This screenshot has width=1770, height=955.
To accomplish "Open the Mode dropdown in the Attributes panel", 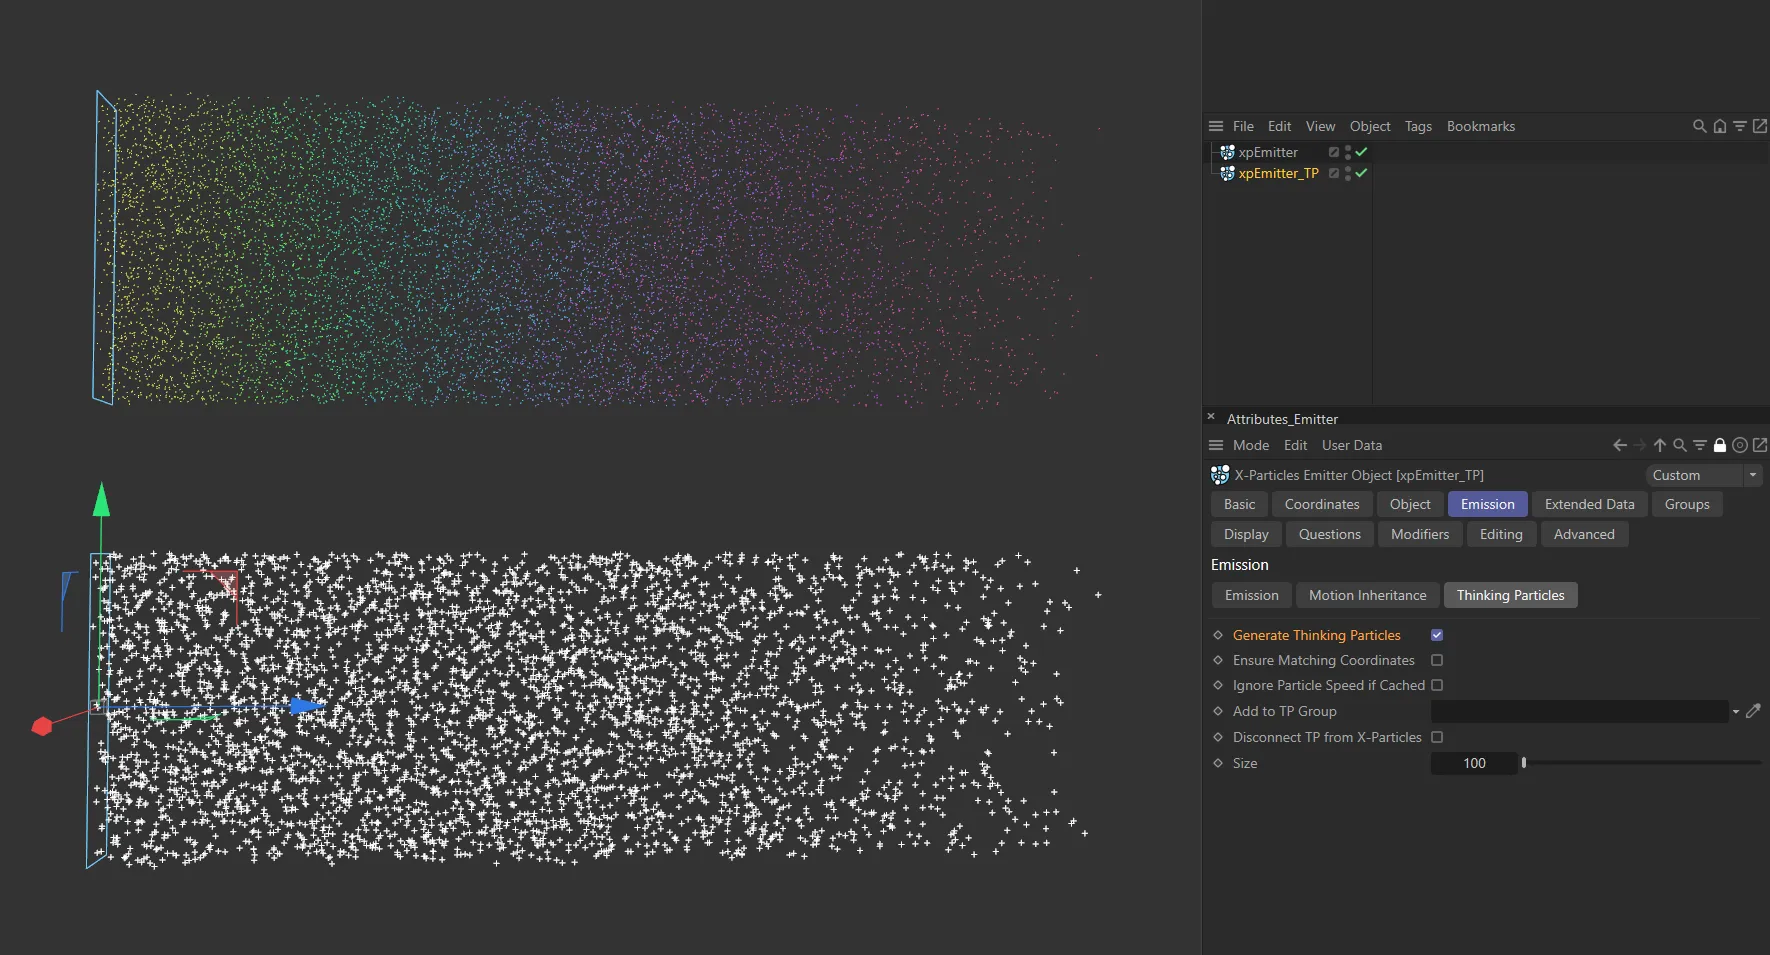I will click(x=1252, y=445).
